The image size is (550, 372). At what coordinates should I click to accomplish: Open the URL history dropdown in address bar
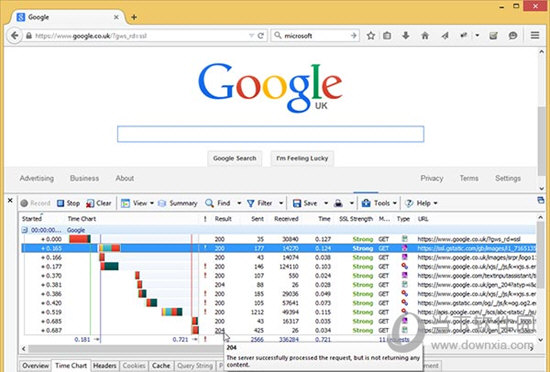point(251,35)
